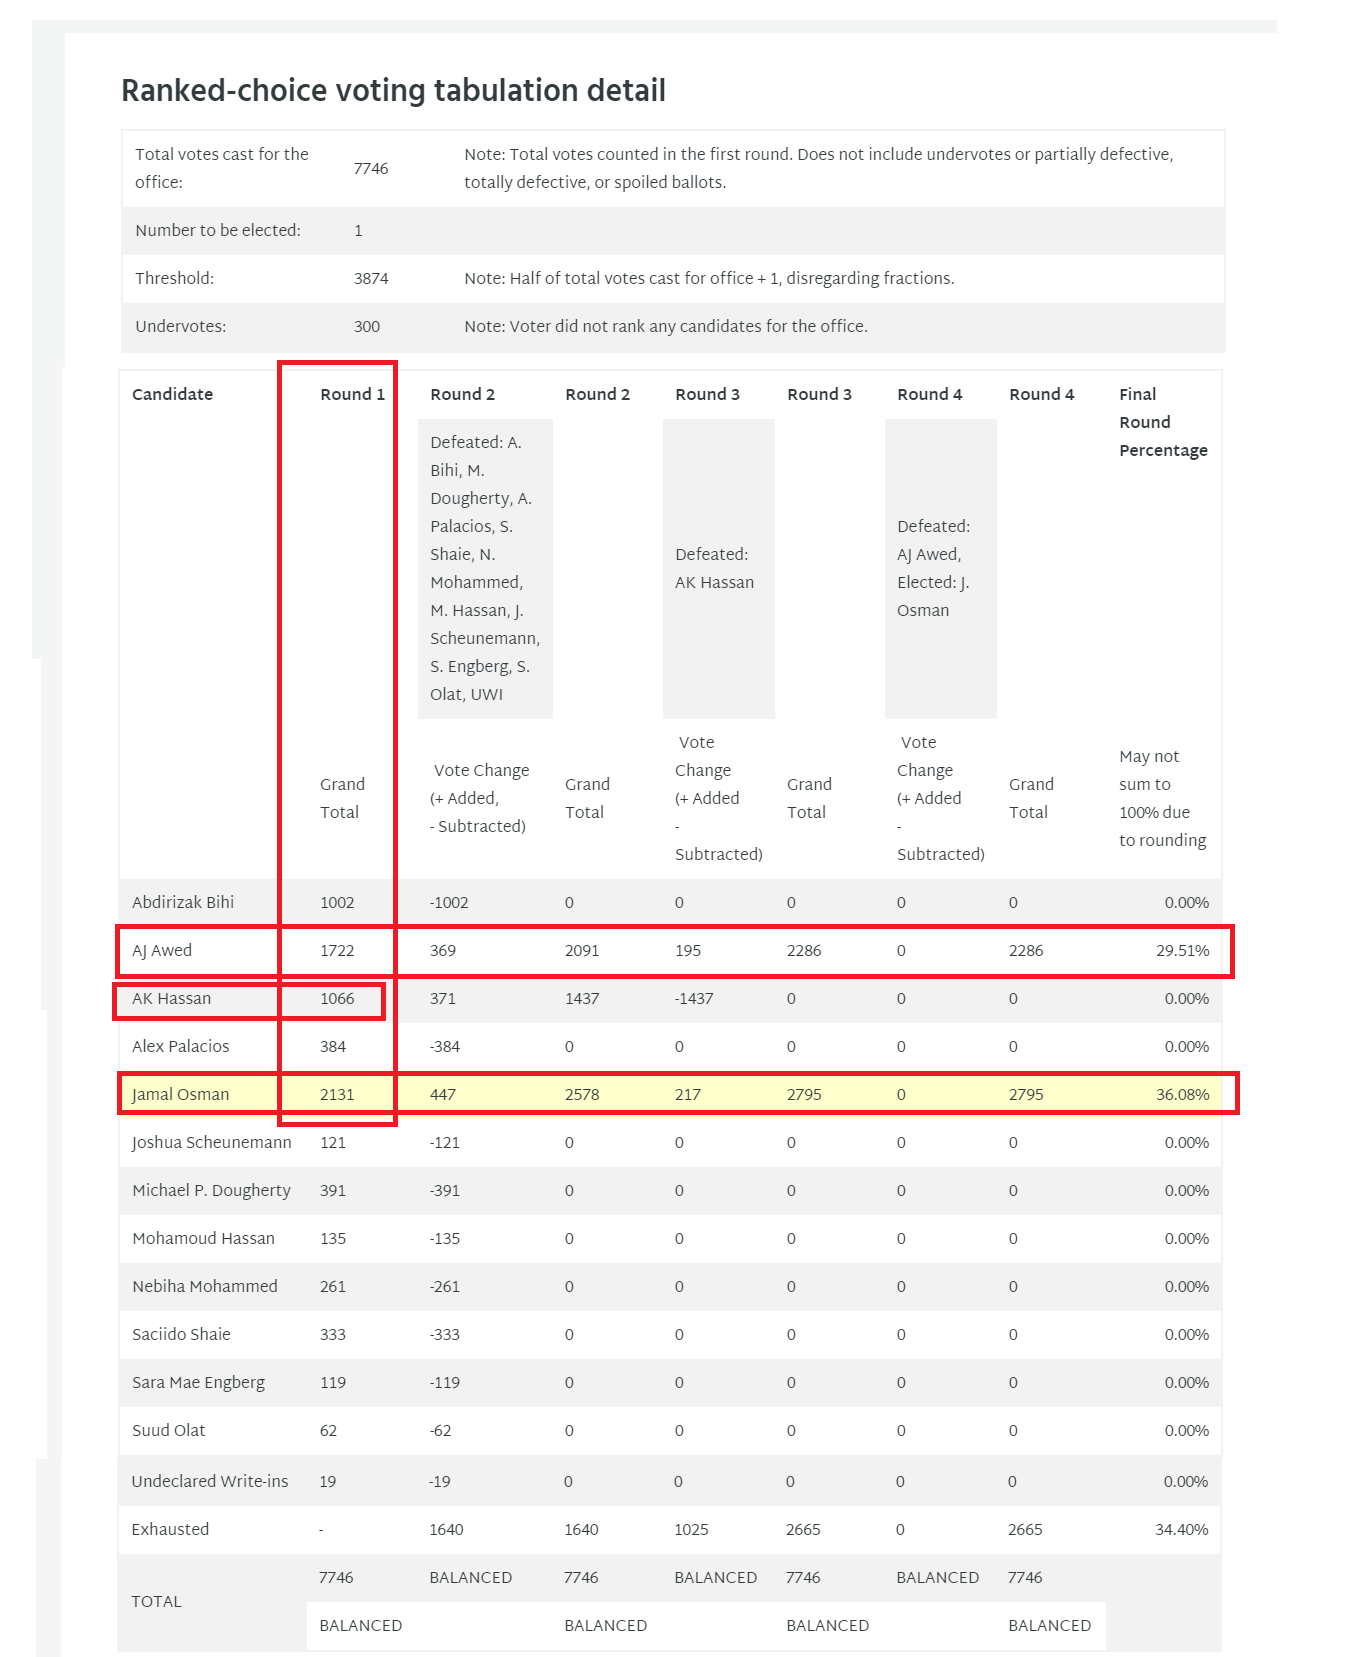Click the 'May not sum to 100%' note

(1162, 798)
